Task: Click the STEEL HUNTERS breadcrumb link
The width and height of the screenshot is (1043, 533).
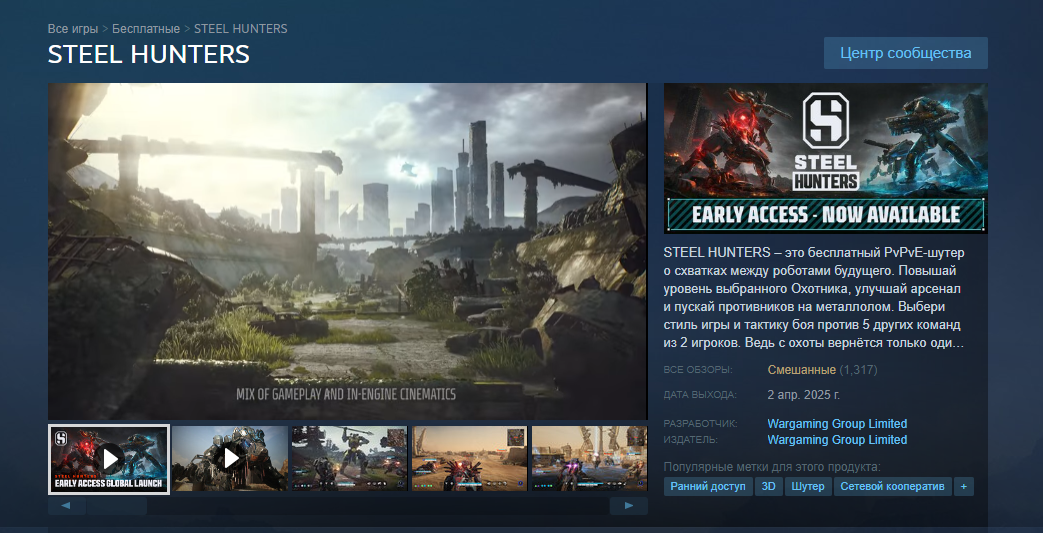Action: click(241, 29)
